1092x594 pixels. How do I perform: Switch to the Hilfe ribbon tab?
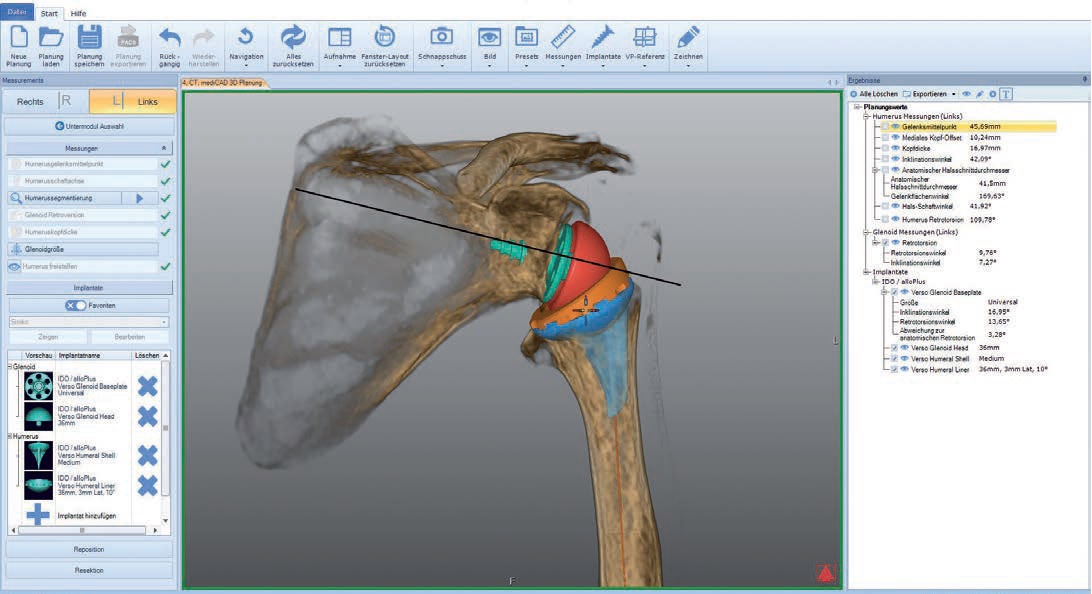click(x=78, y=13)
